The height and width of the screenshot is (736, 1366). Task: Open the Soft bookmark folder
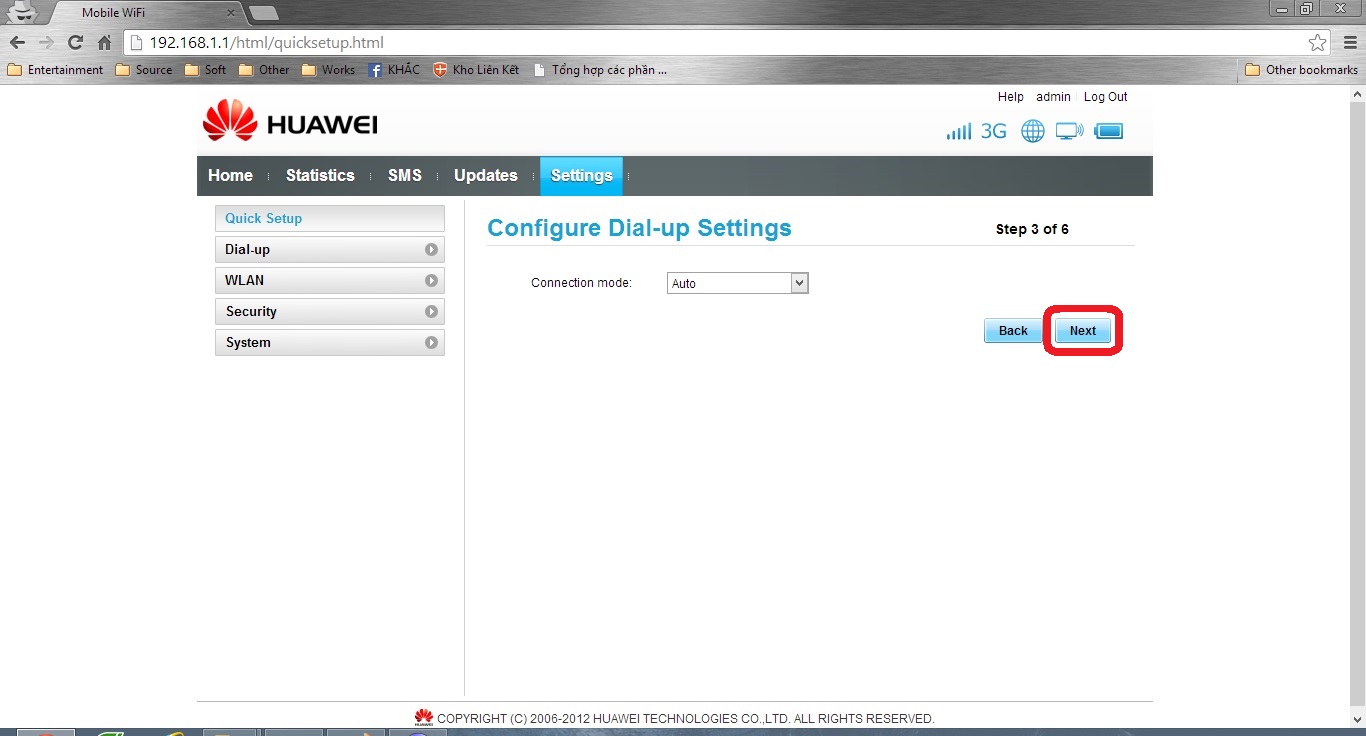pyautogui.click(x=206, y=70)
